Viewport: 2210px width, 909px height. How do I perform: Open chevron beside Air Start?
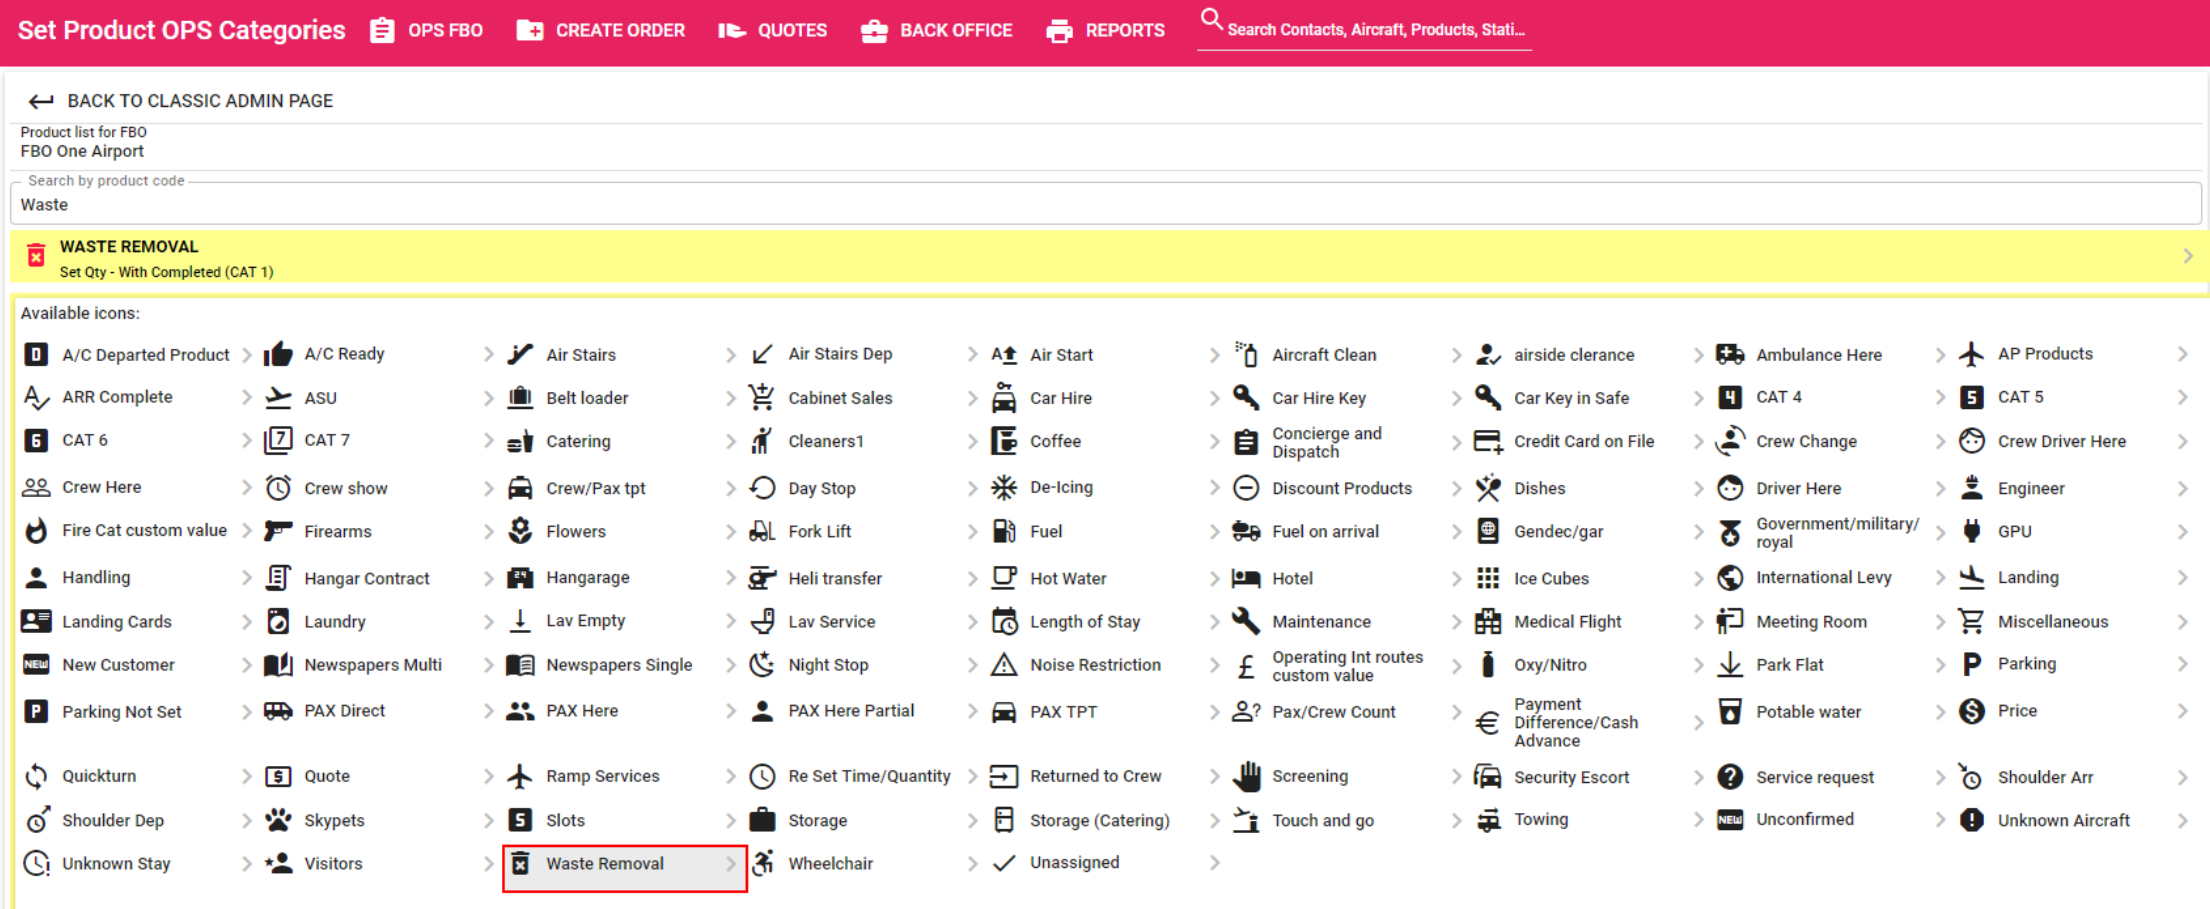[1214, 354]
